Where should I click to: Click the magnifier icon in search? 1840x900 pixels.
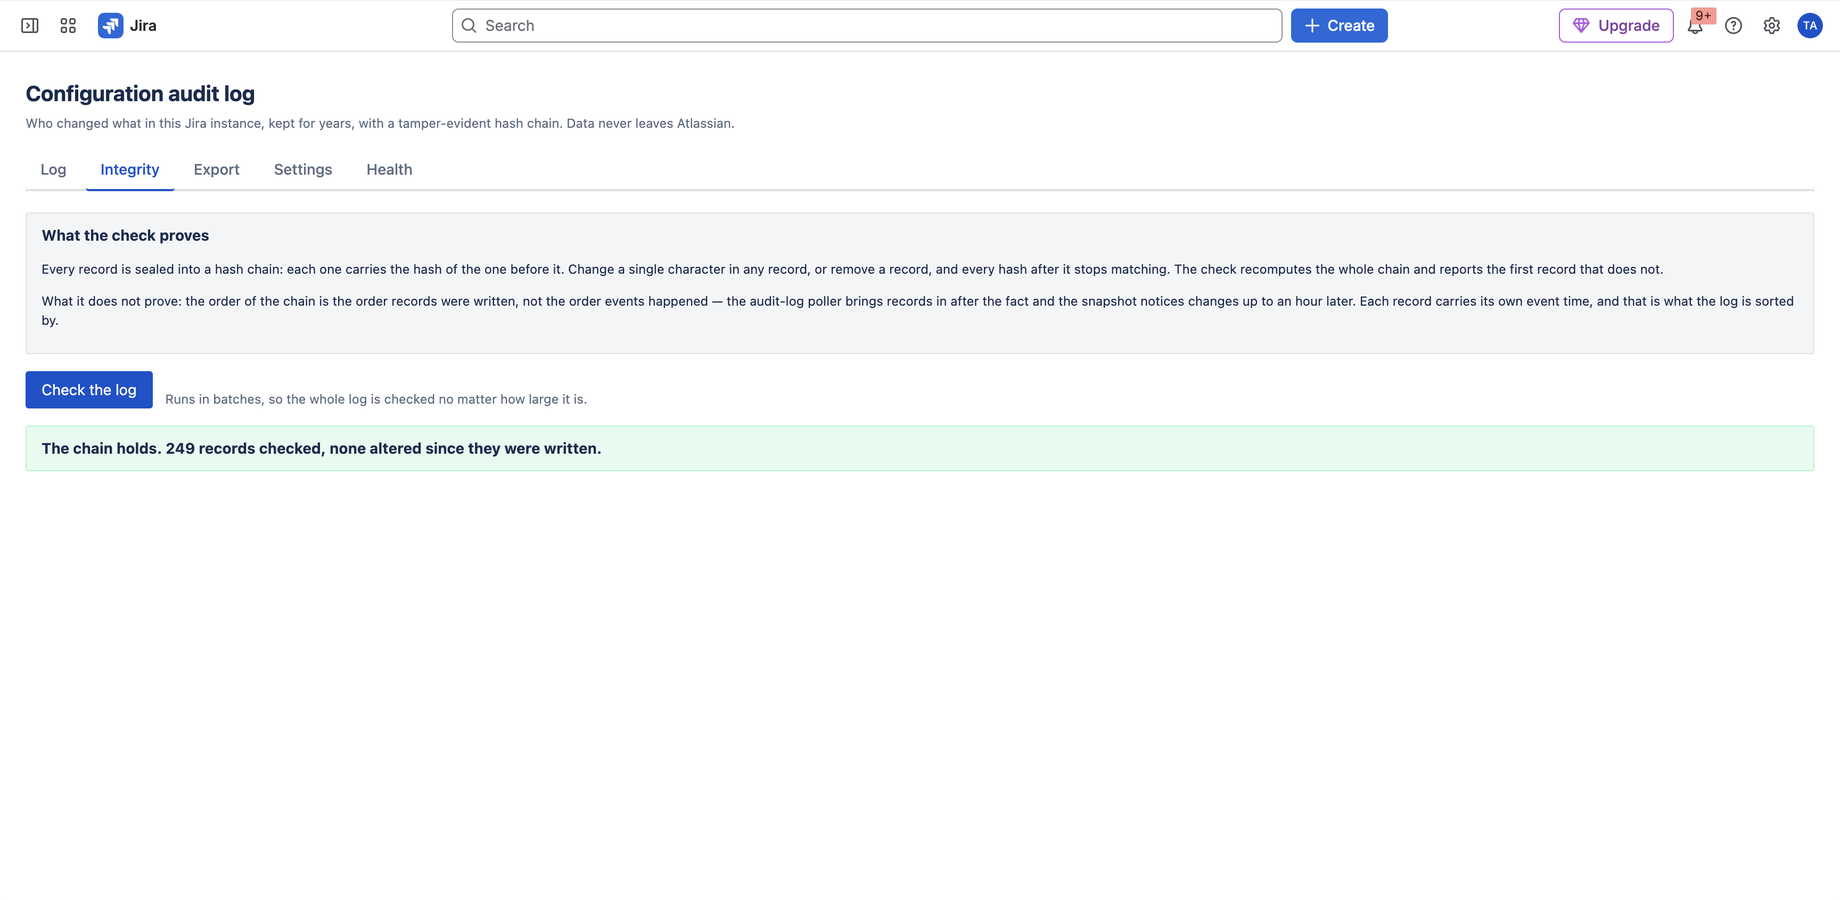[x=469, y=26]
